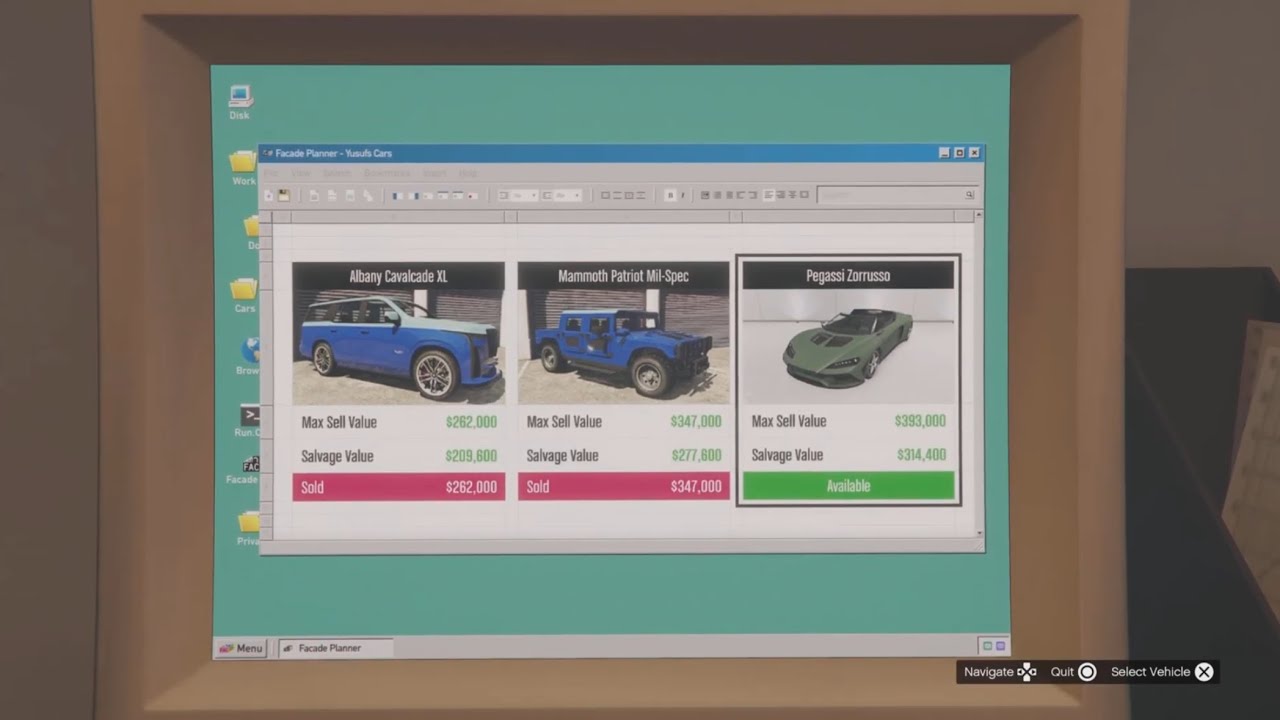Click the scrollbar down arrow
This screenshot has width=1280, height=720.
coord(979,535)
